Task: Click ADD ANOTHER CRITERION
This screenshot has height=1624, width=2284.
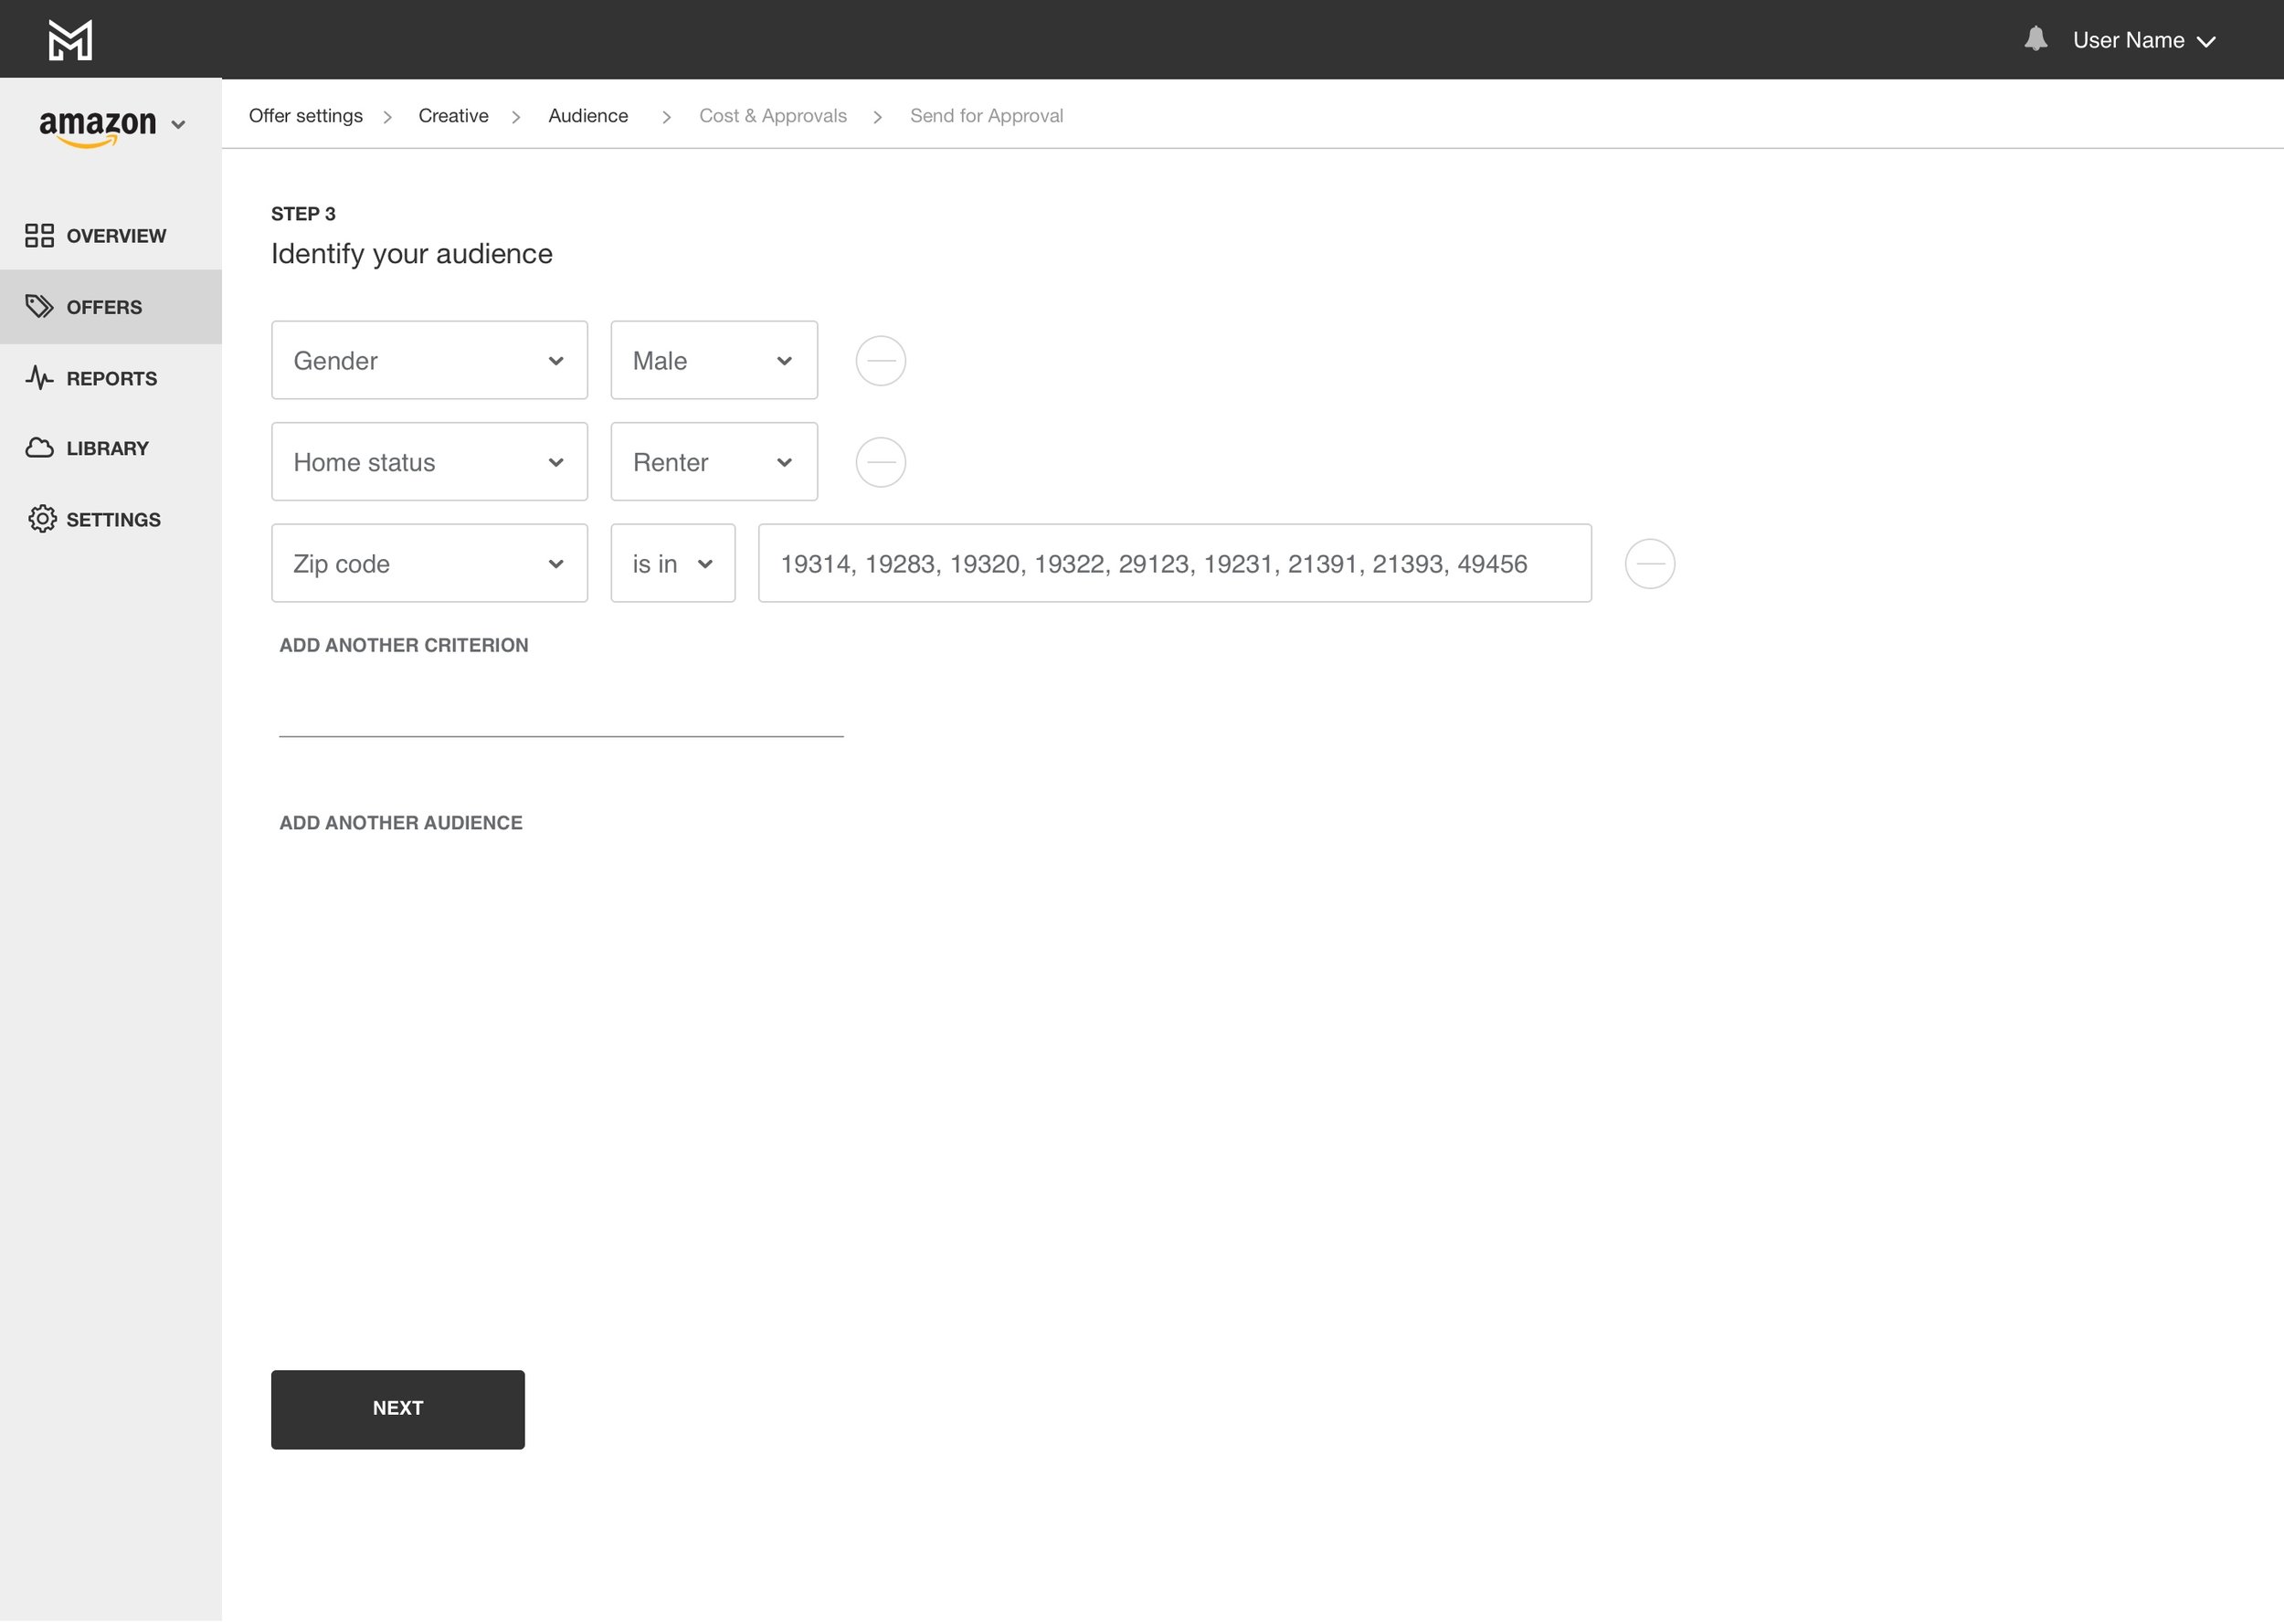Action: [404, 645]
